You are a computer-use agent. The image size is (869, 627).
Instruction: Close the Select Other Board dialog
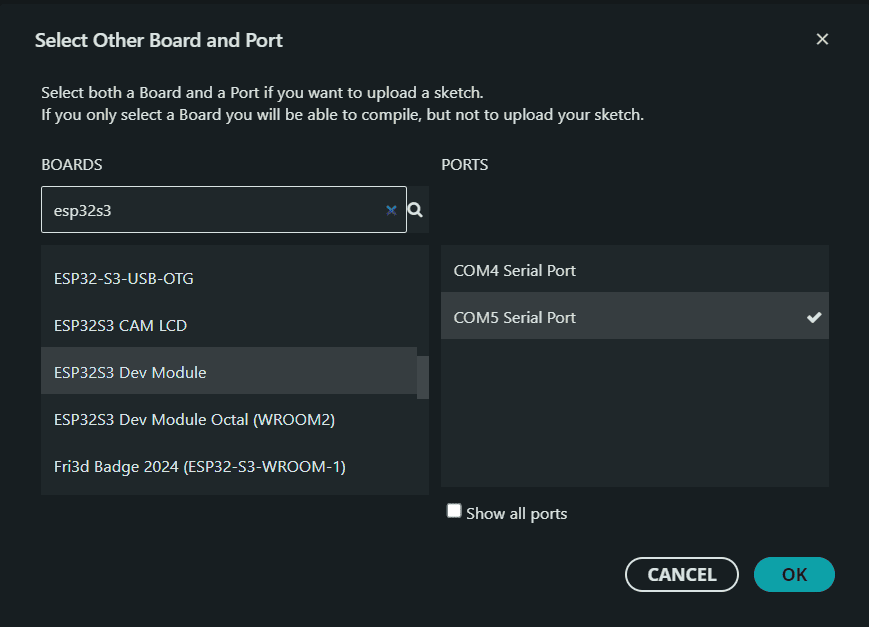[x=822, y=39]
